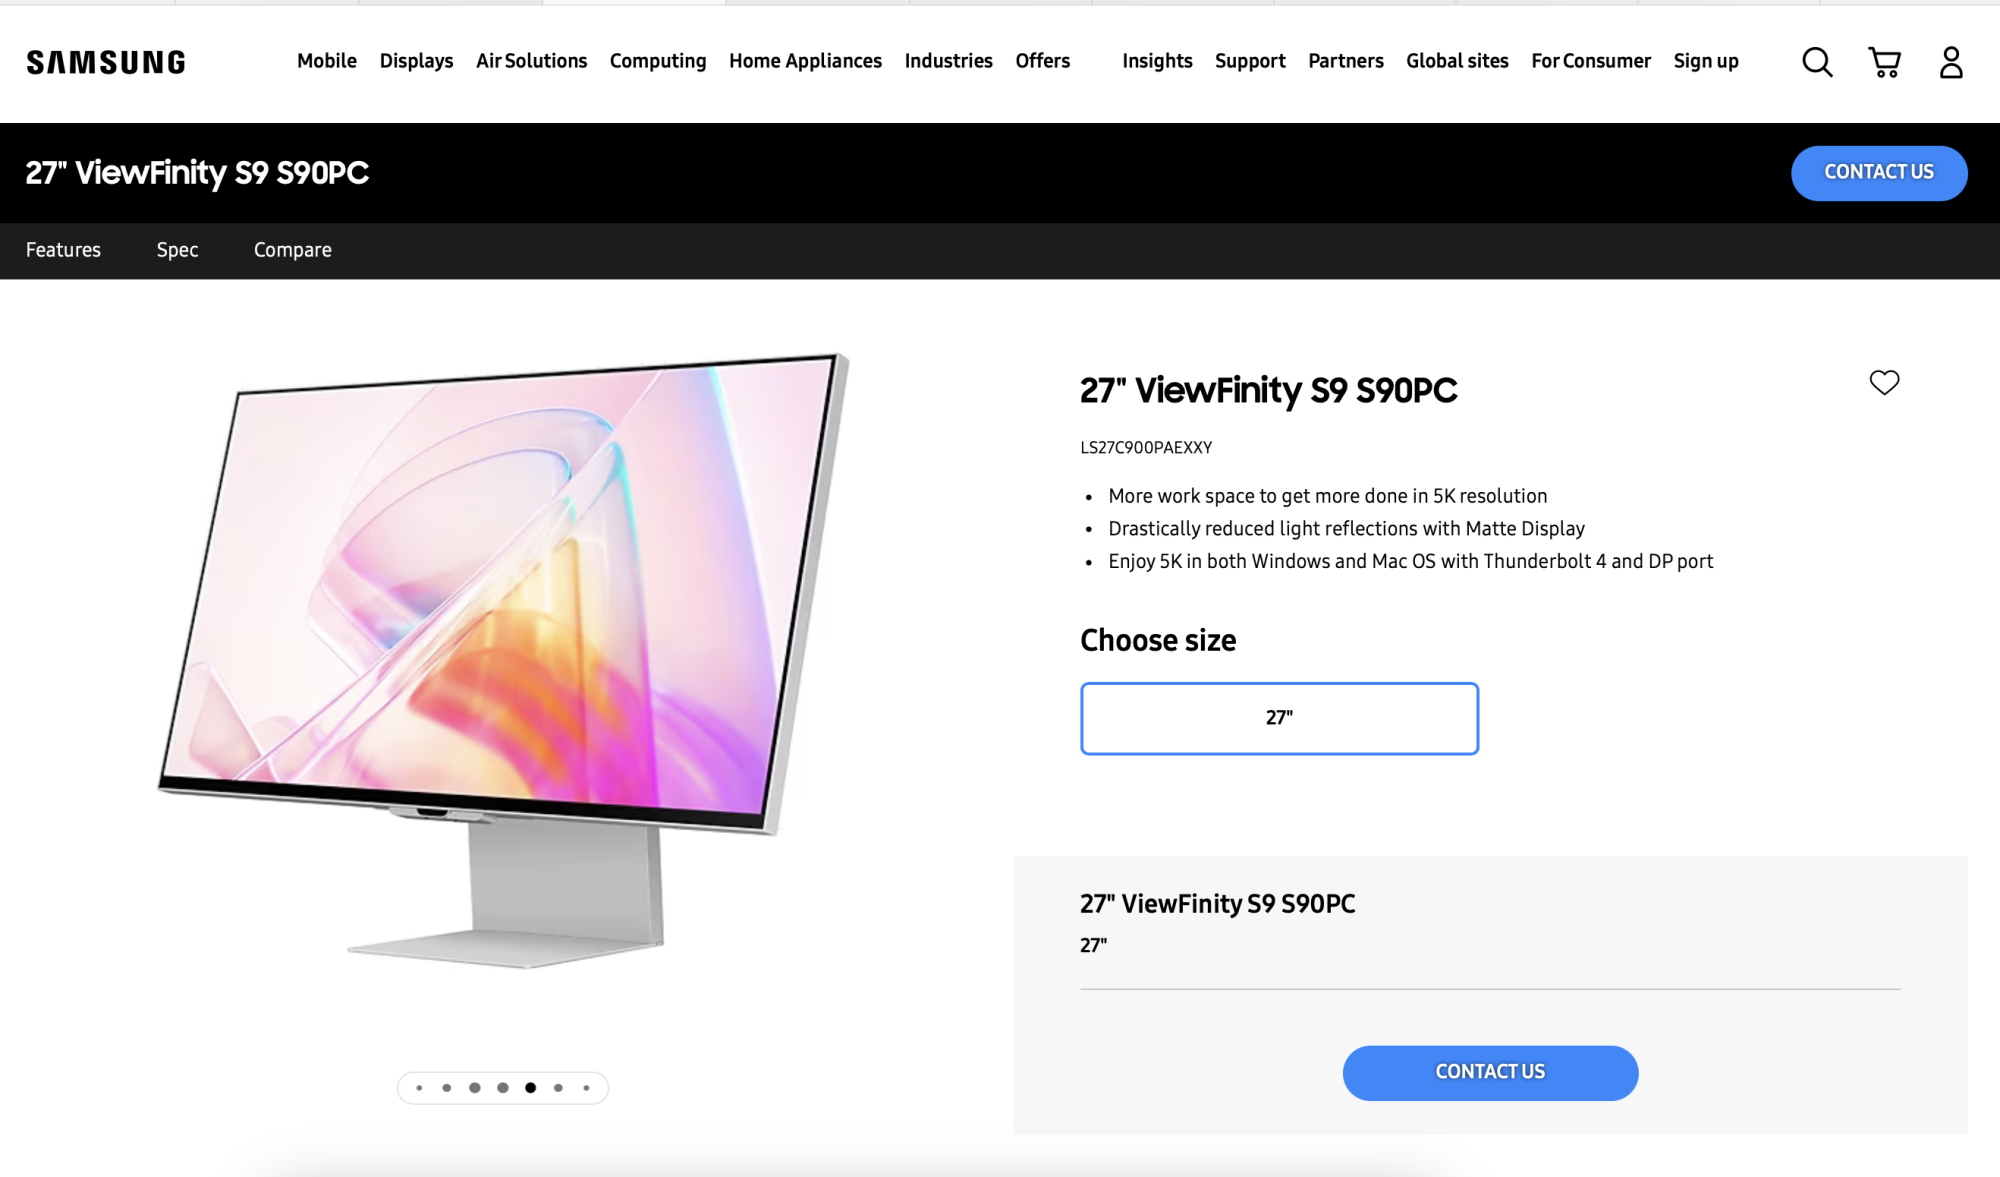Expand the Mobile menu
The height and width of the screenshot is (1177, 2000).
pos(327,61)
